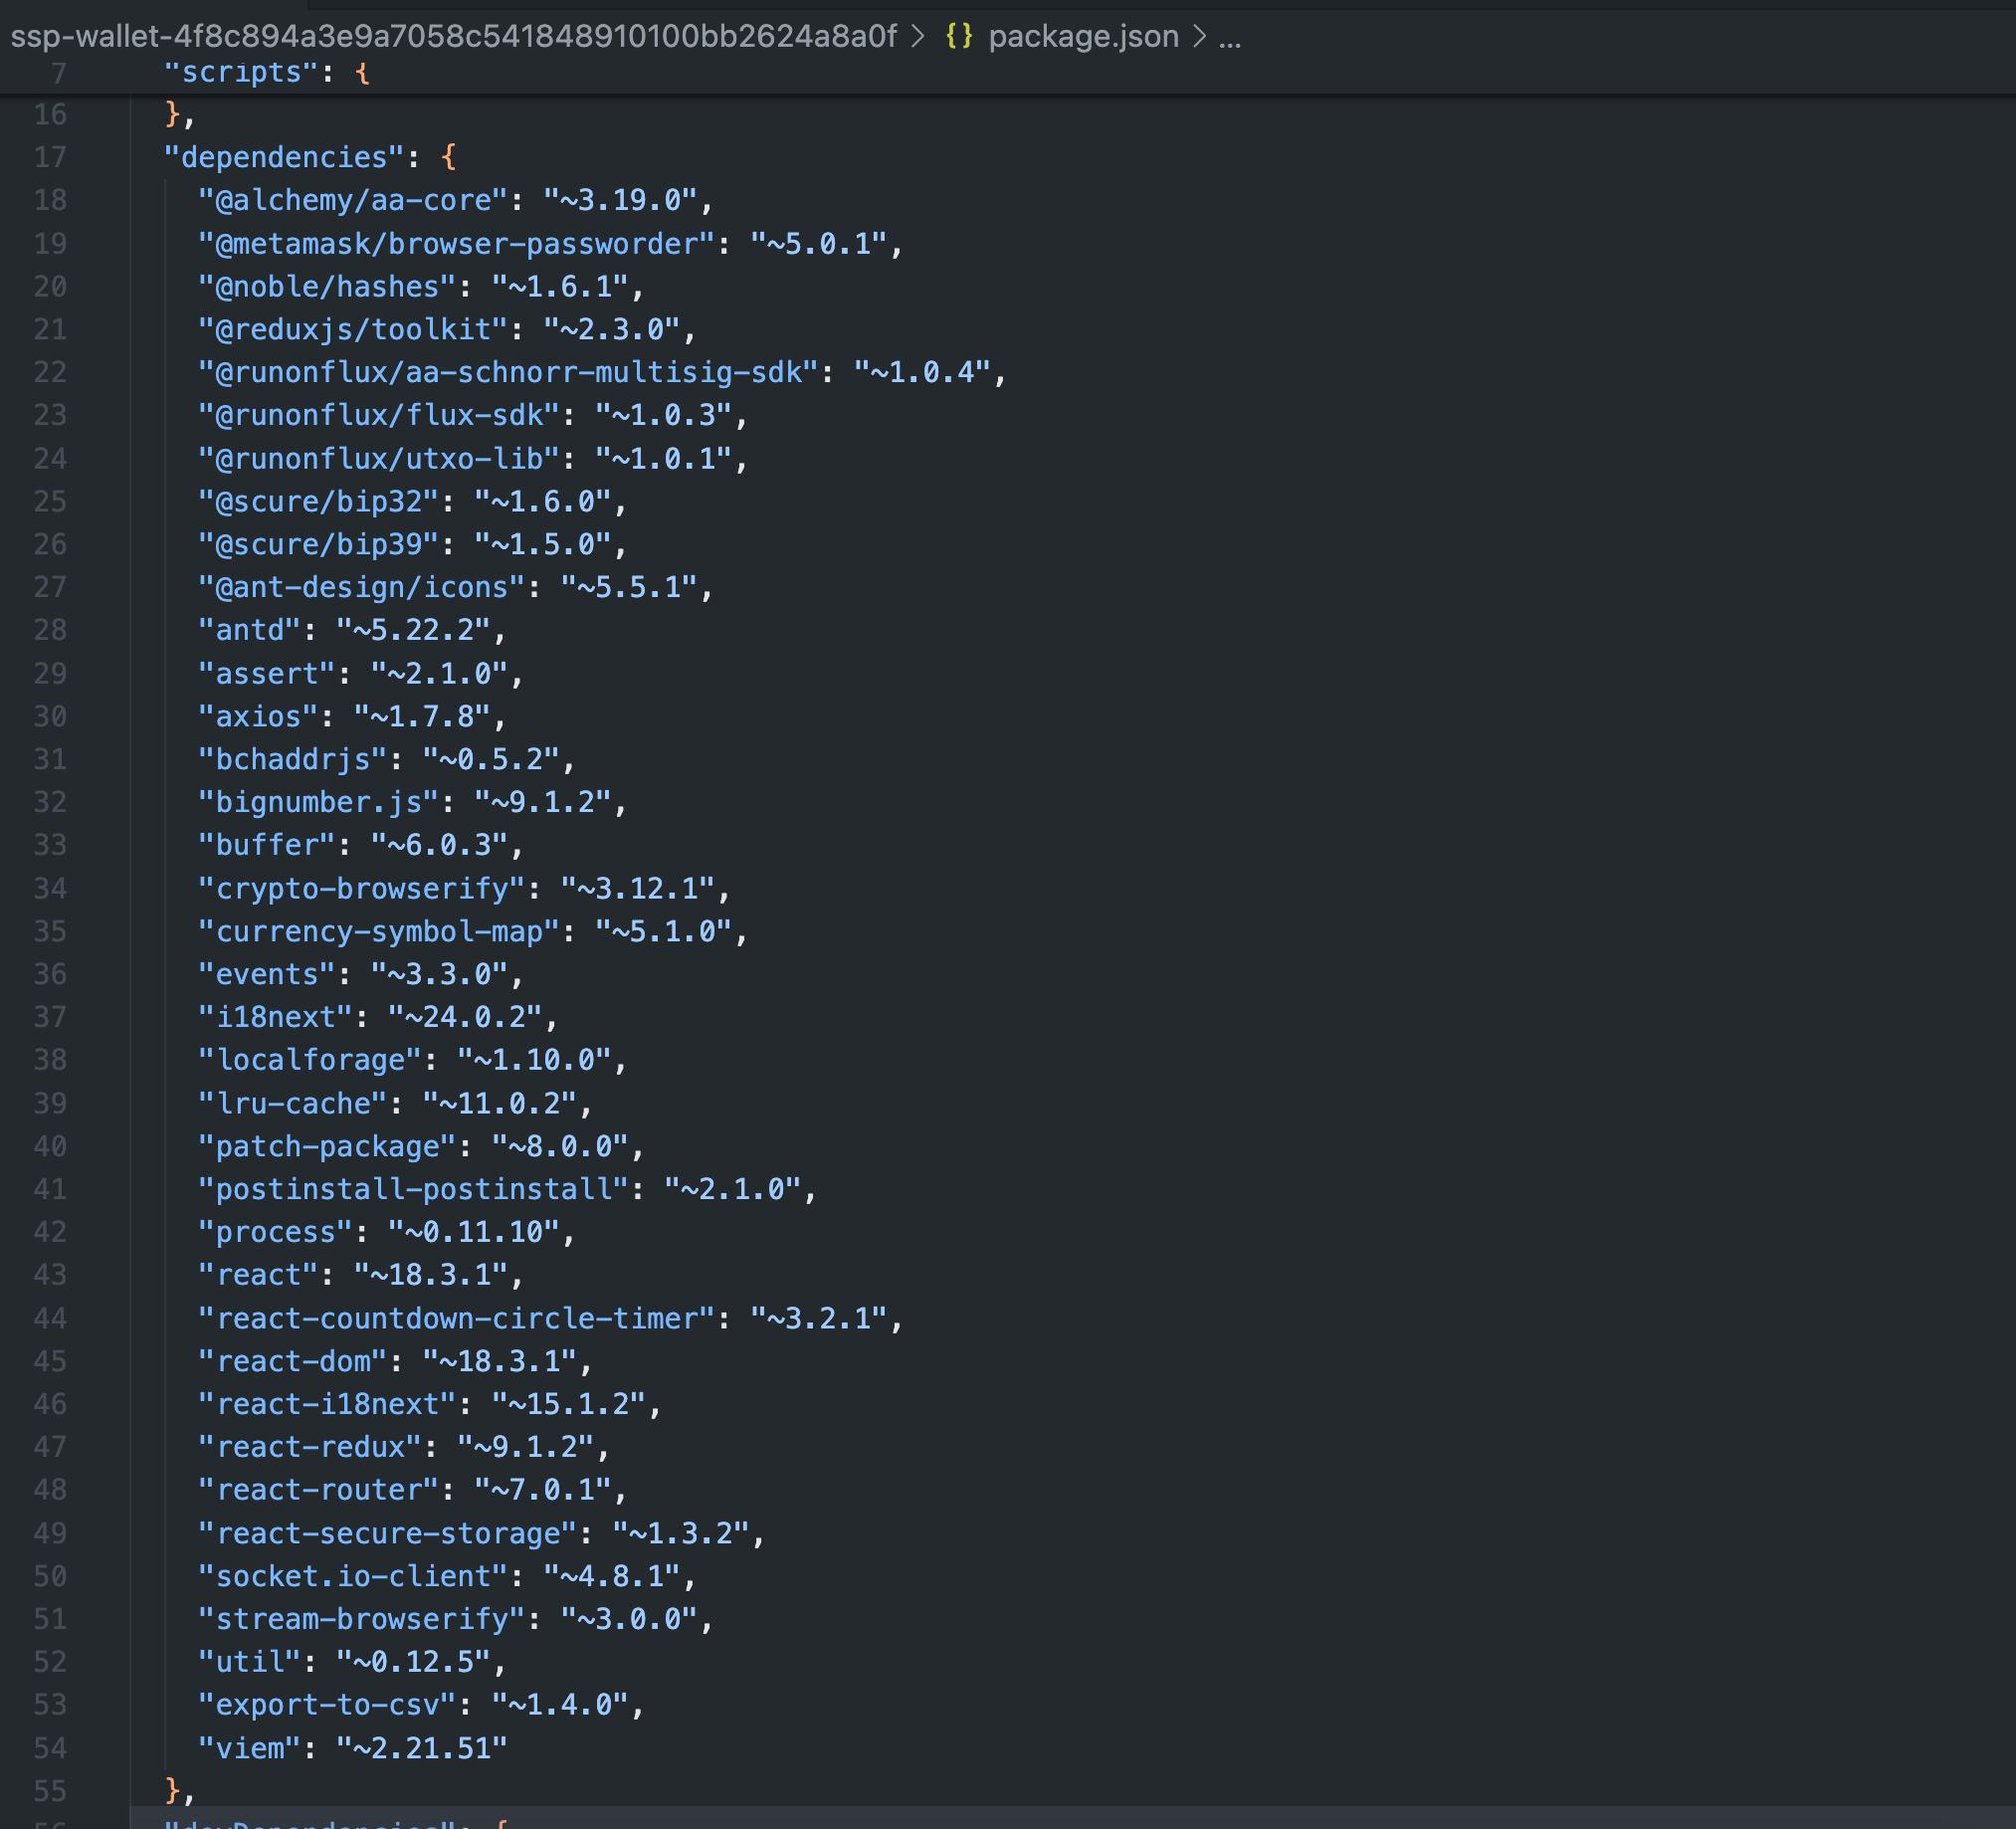Click the "@scure/bip39" key
This screenshot has height=1829, width=2016.
click(x=319, y=544)
